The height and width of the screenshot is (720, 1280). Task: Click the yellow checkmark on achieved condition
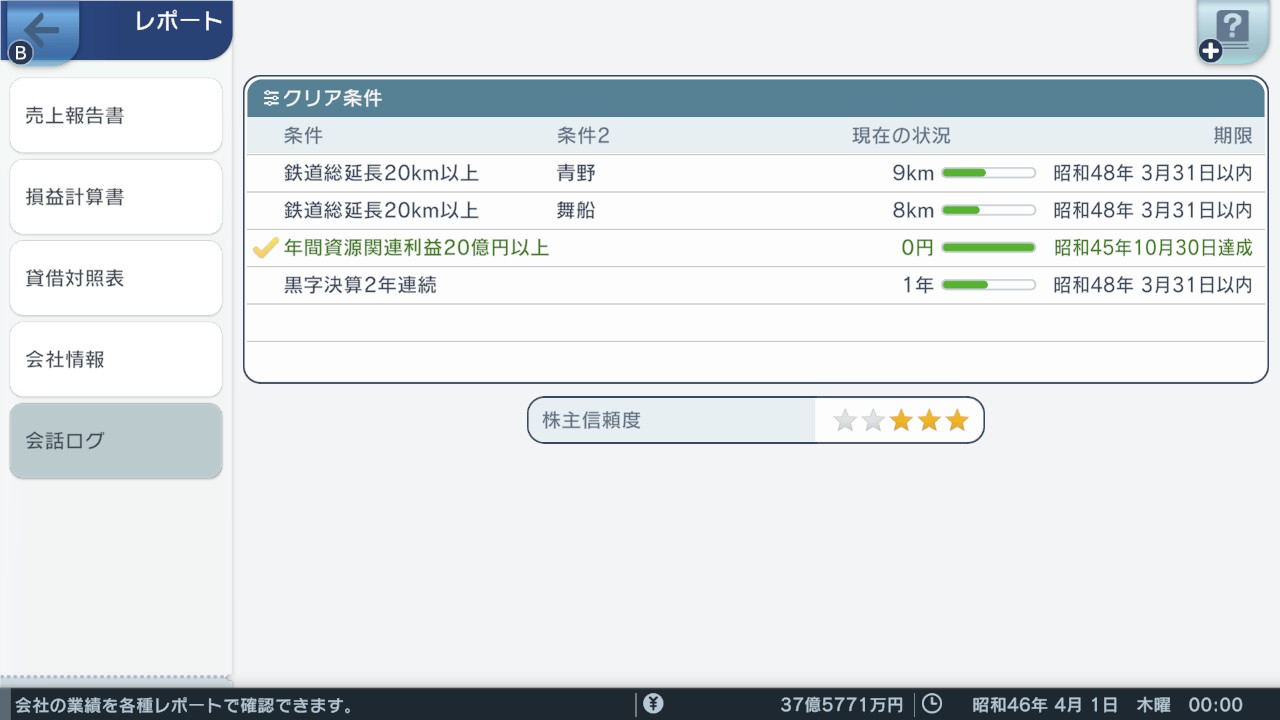[x=265, y=248]
